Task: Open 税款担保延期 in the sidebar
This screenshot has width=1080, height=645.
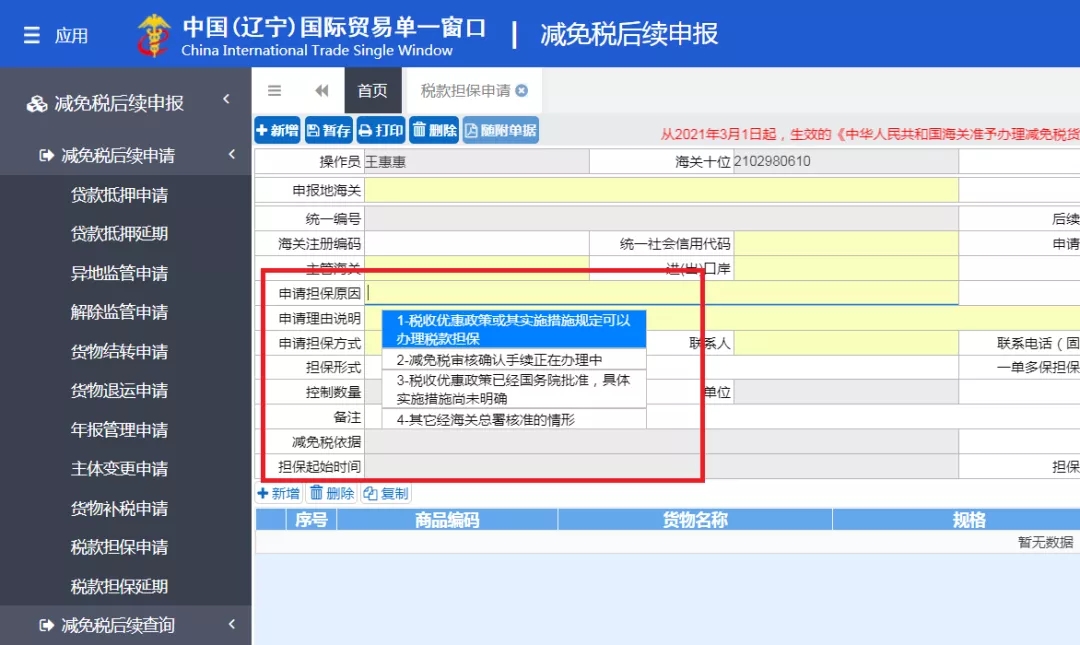Action: (x=119, y=586)
